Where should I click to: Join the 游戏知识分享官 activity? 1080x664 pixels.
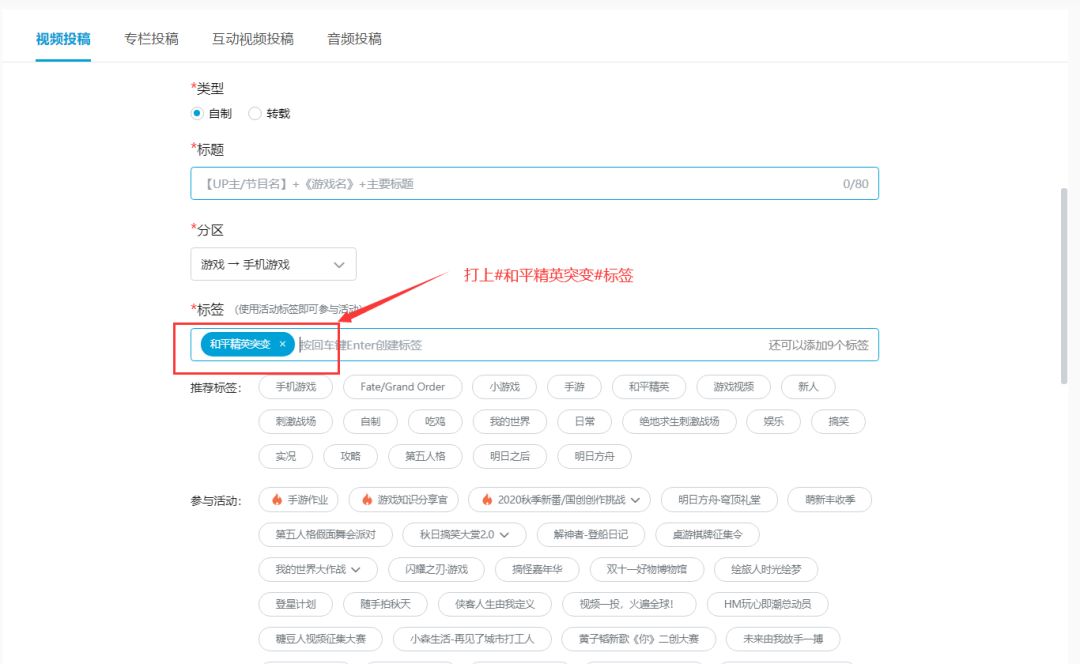click(404, 500)
